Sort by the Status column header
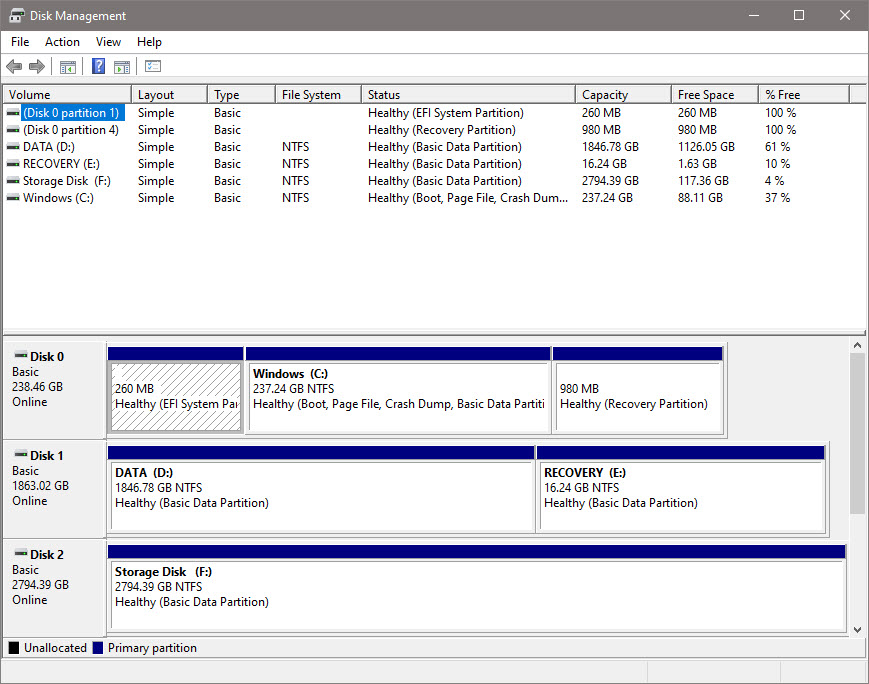Image resolution: width=869 pixels, height=684 pixels. [468, 95]
